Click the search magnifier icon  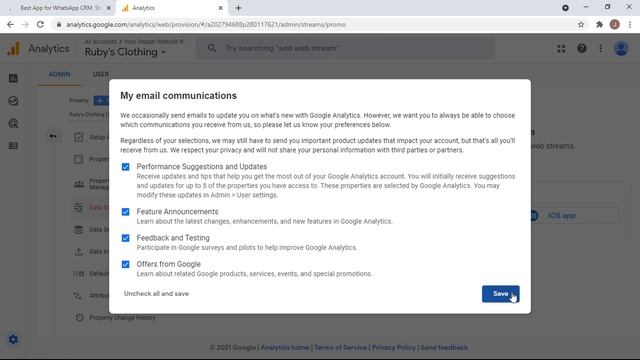pyautogui.click(x=212, y=48)
